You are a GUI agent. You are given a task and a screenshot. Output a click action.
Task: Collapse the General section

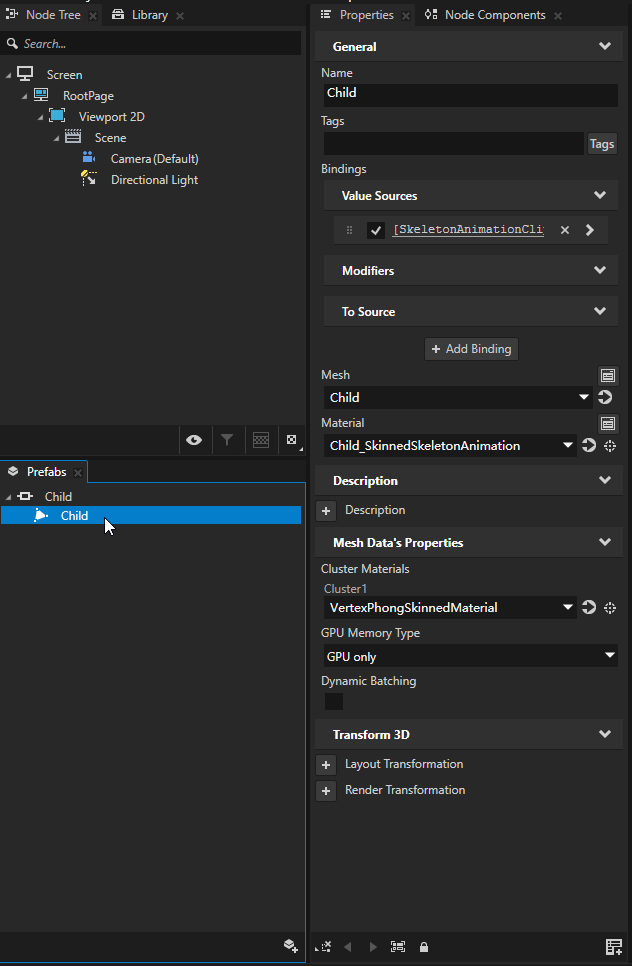click(x=605, y=46)
